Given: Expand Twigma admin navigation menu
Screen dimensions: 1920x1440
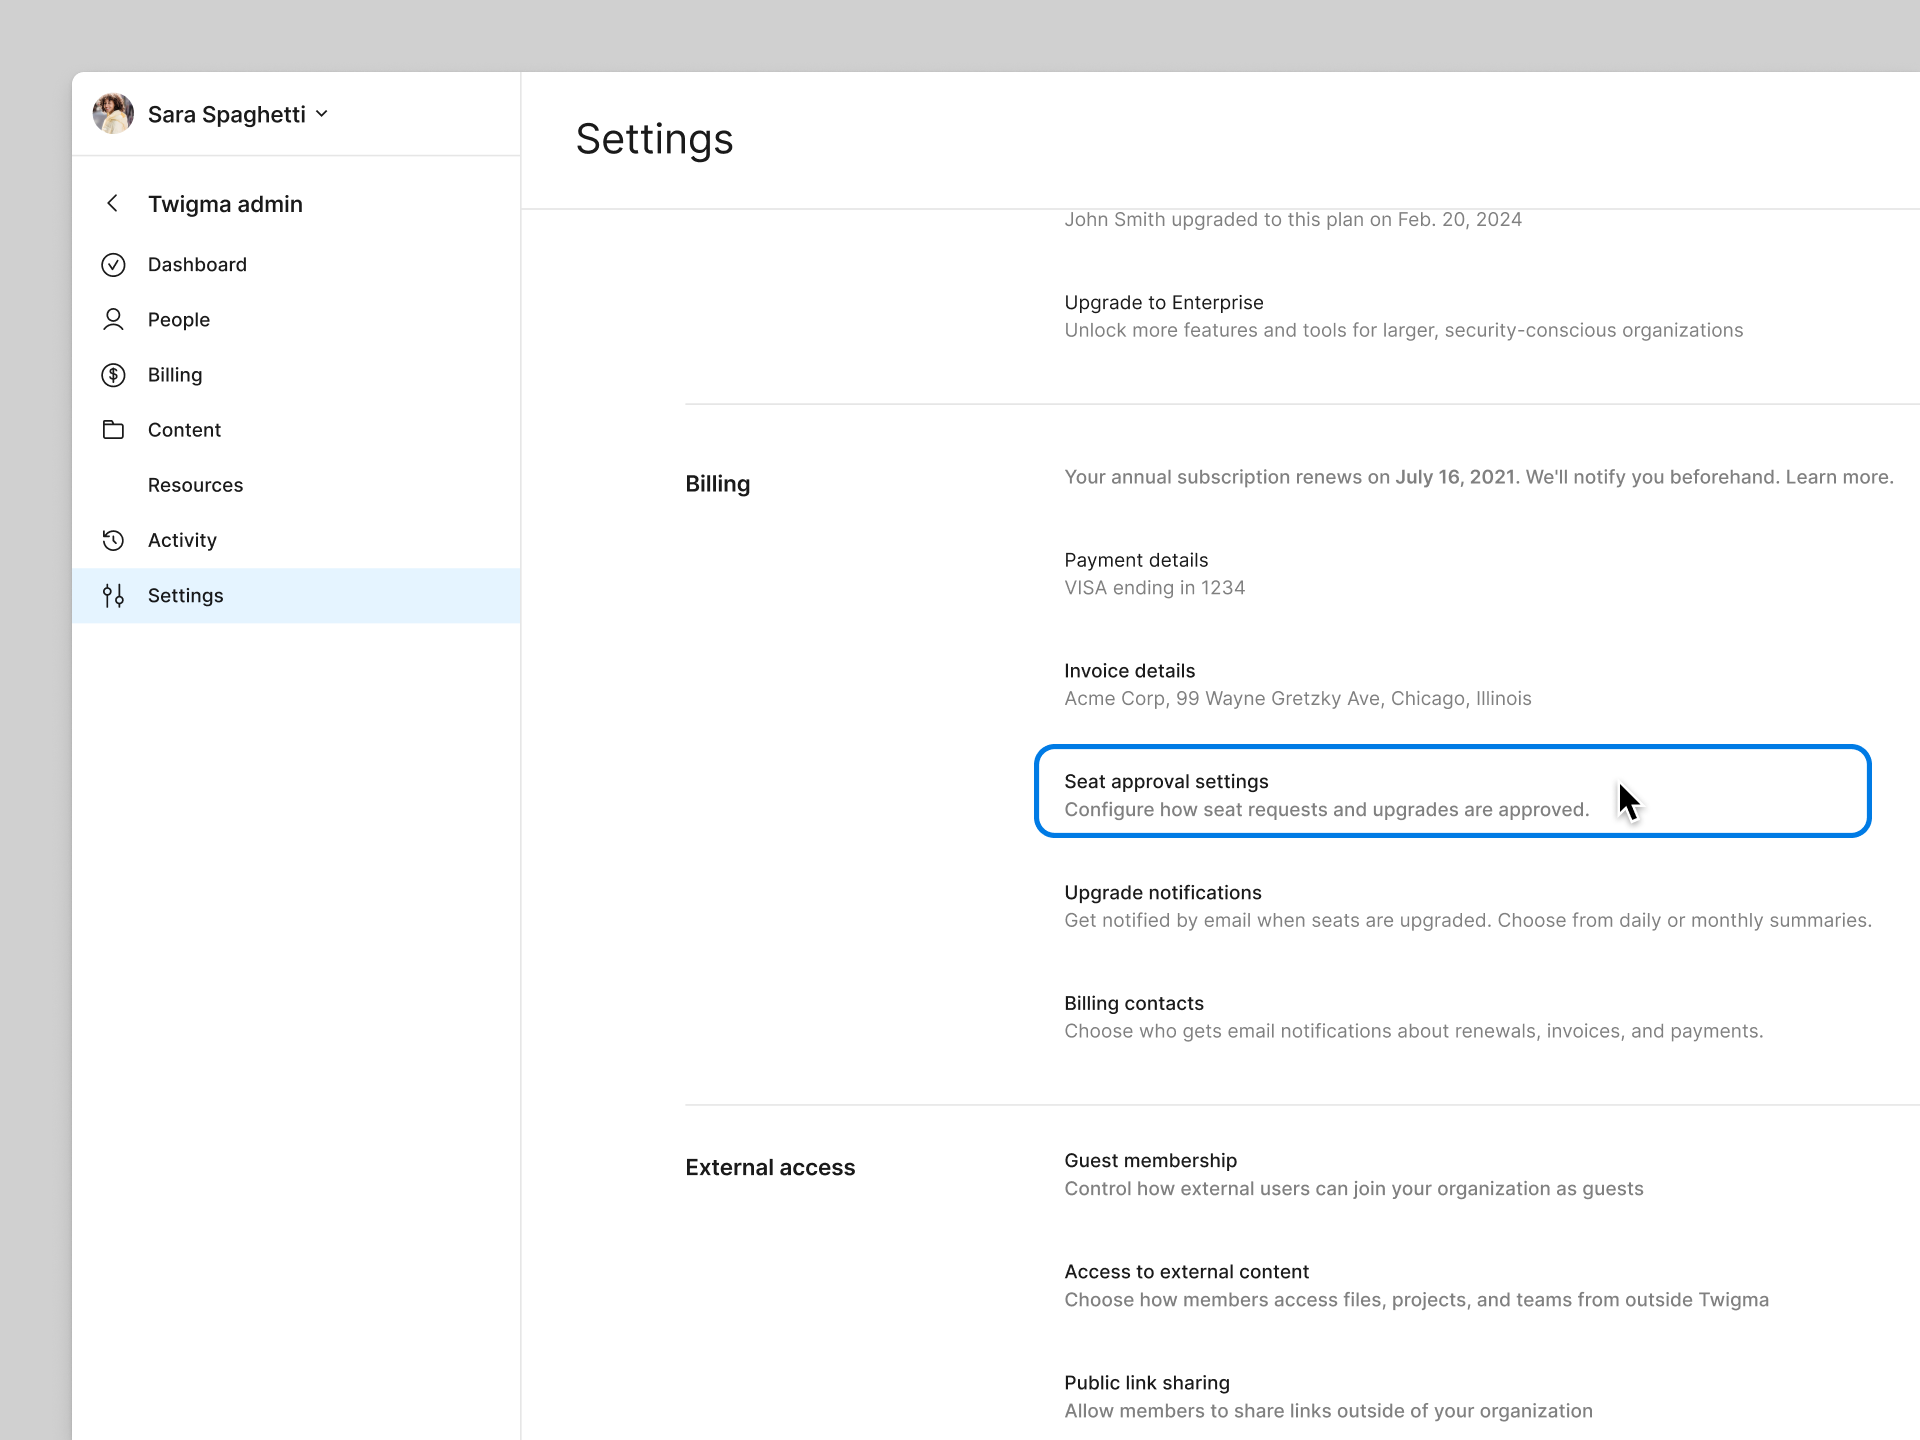Looking at the screenshot, I should tap(225, 203).
